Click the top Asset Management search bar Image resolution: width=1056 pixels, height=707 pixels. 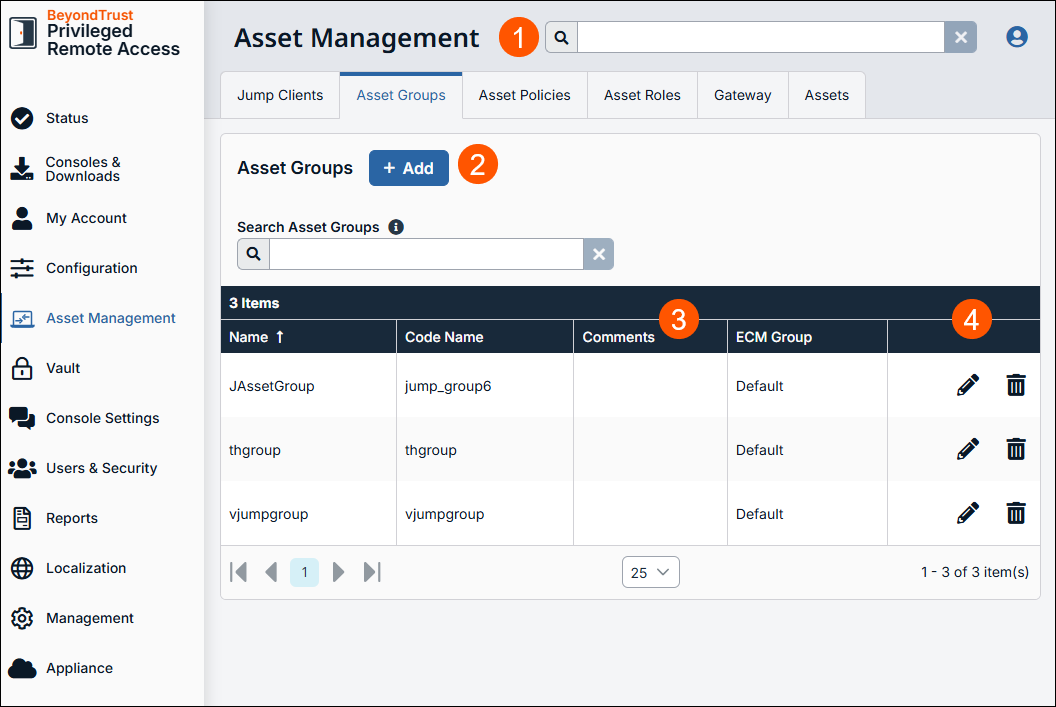pos(760,36)
